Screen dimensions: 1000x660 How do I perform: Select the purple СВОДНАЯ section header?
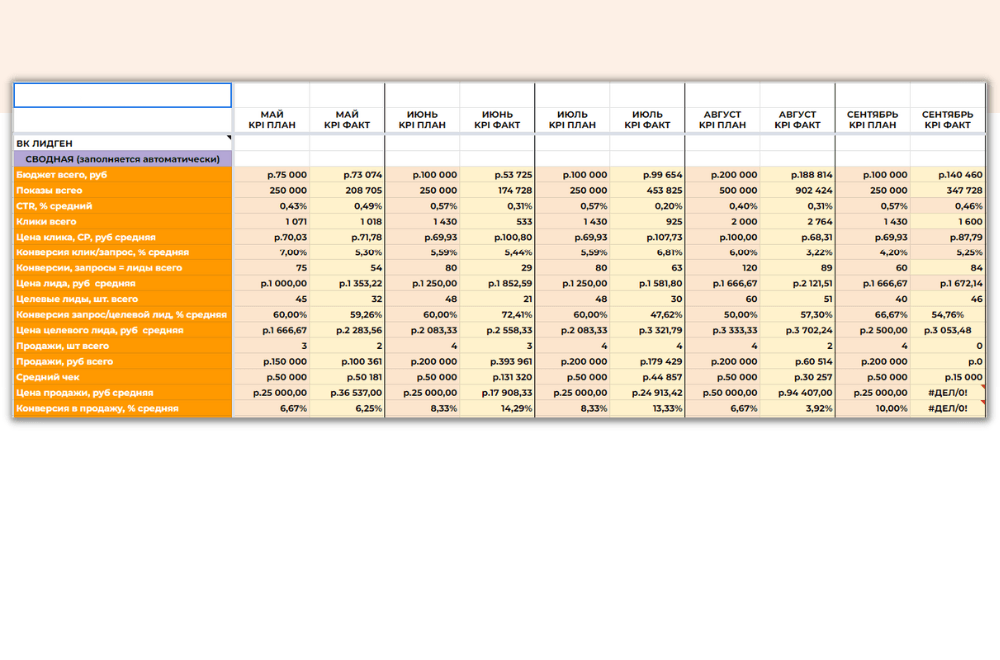click(122, 159)
